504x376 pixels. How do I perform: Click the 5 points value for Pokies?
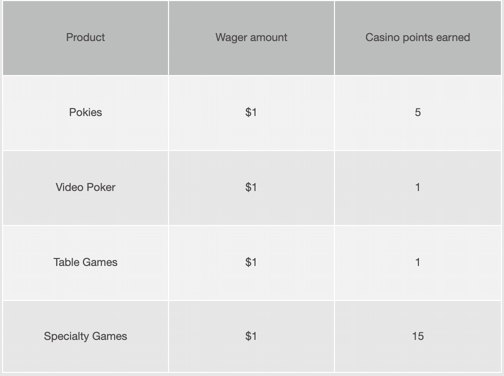click(418, 113)
